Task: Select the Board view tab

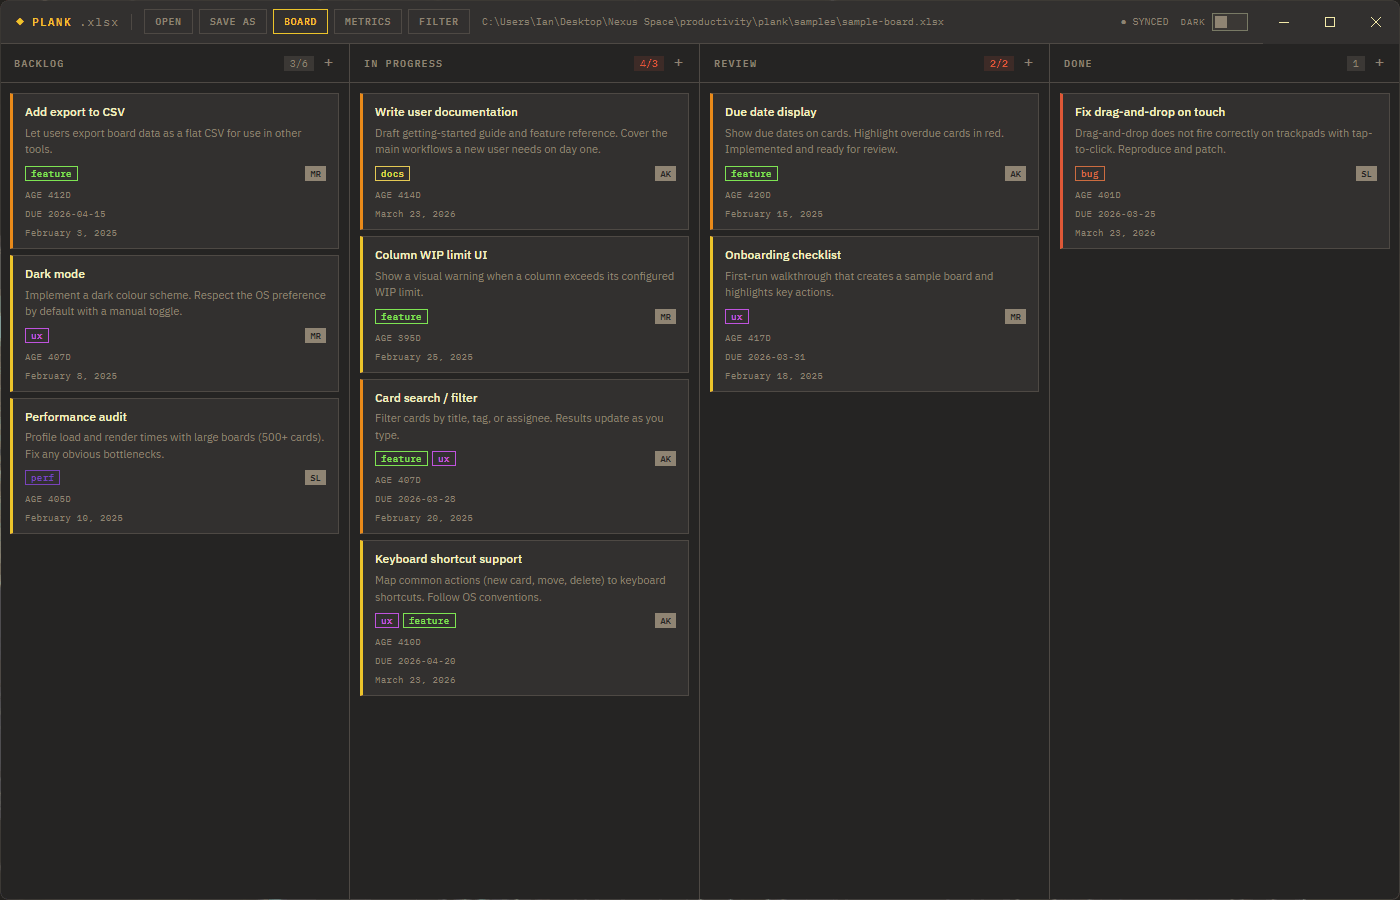Action: point(300,22)
